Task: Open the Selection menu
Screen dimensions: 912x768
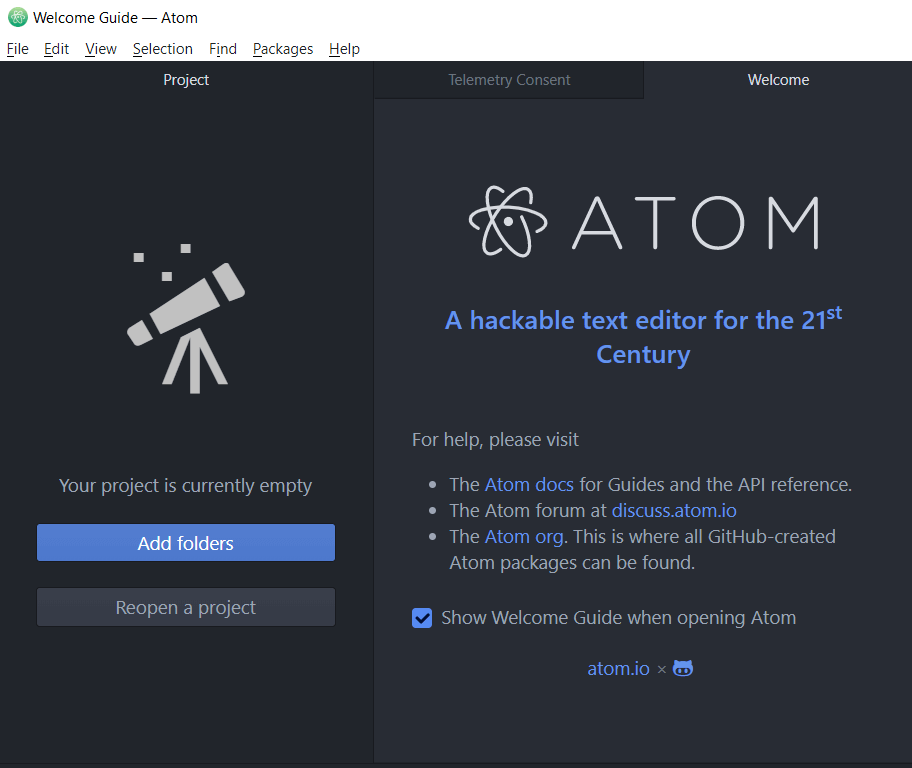Action: click(162, 49)
